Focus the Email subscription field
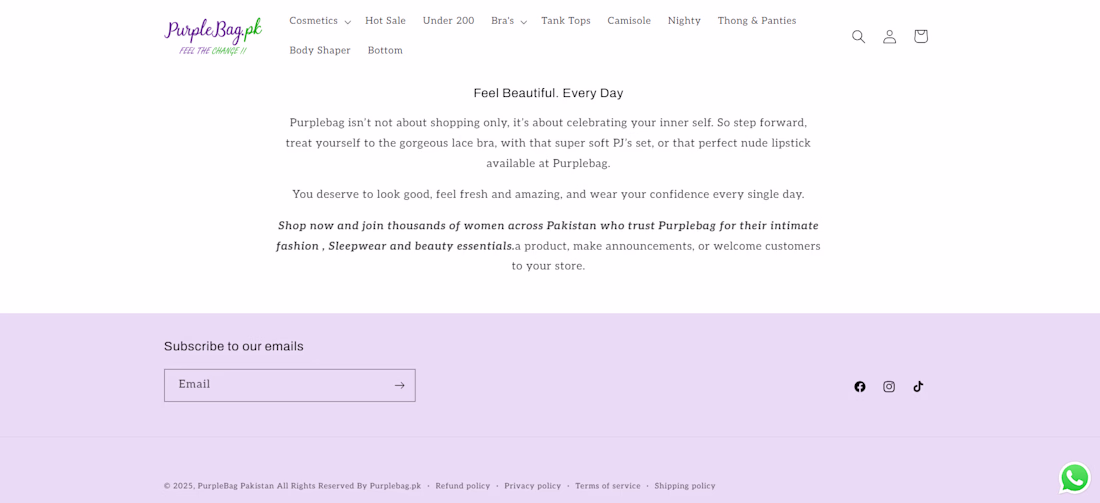1100x503 pixels. pyautogui.click(x=277, y=385)
